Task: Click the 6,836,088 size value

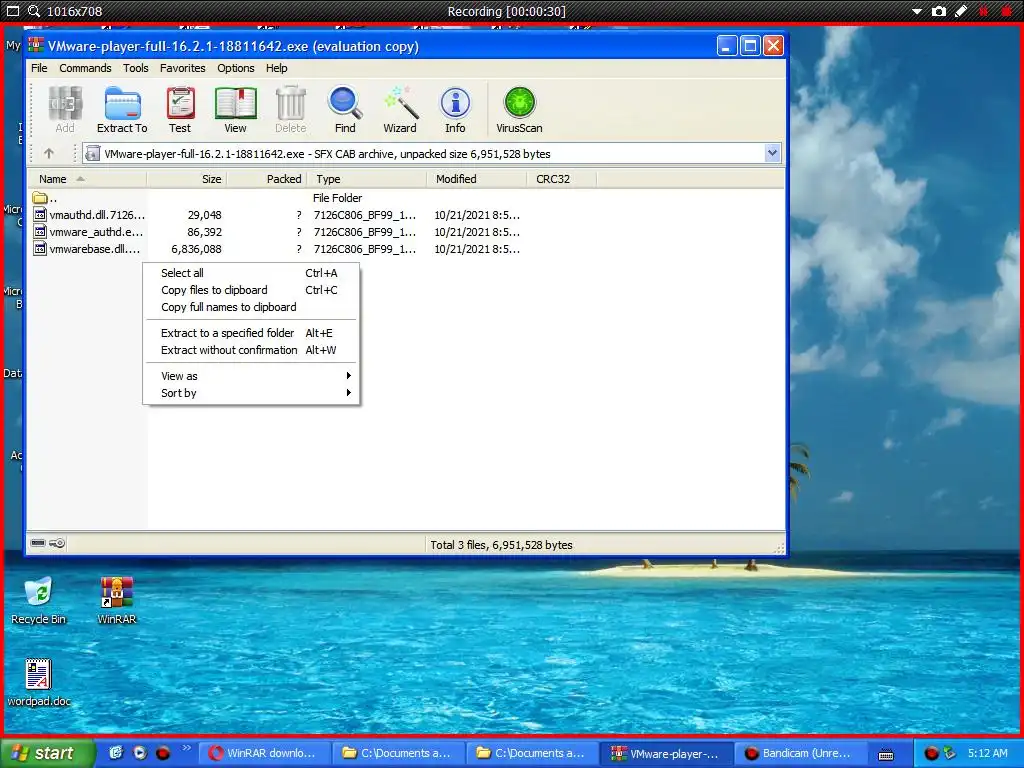Action: point(196,249)
